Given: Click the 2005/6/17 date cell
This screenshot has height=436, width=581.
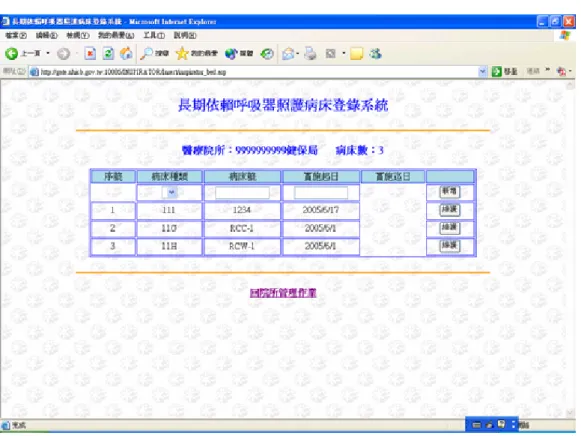Looking at the screenshot, I should 321,210.
